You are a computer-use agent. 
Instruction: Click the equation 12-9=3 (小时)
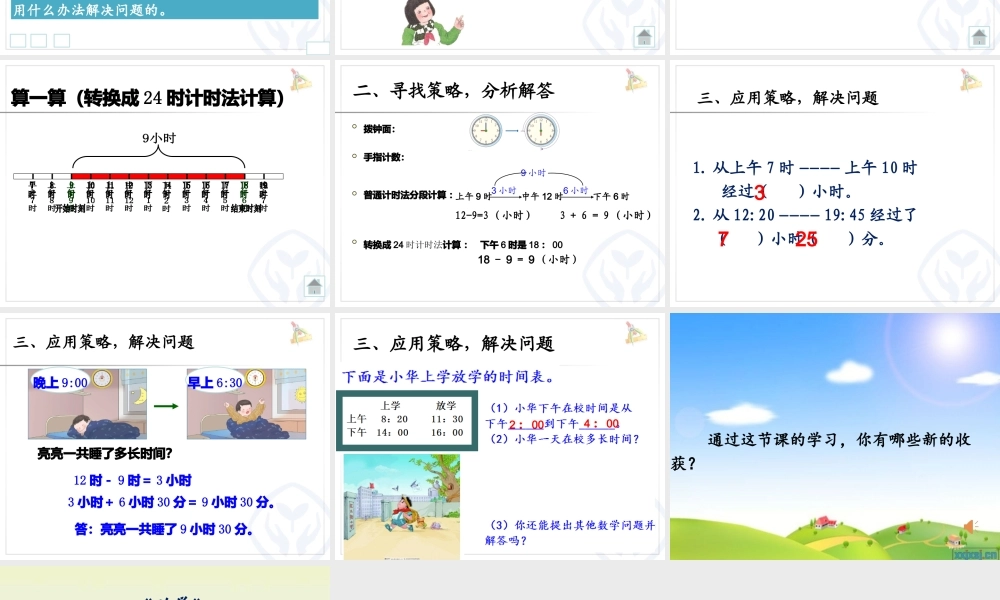493,216
